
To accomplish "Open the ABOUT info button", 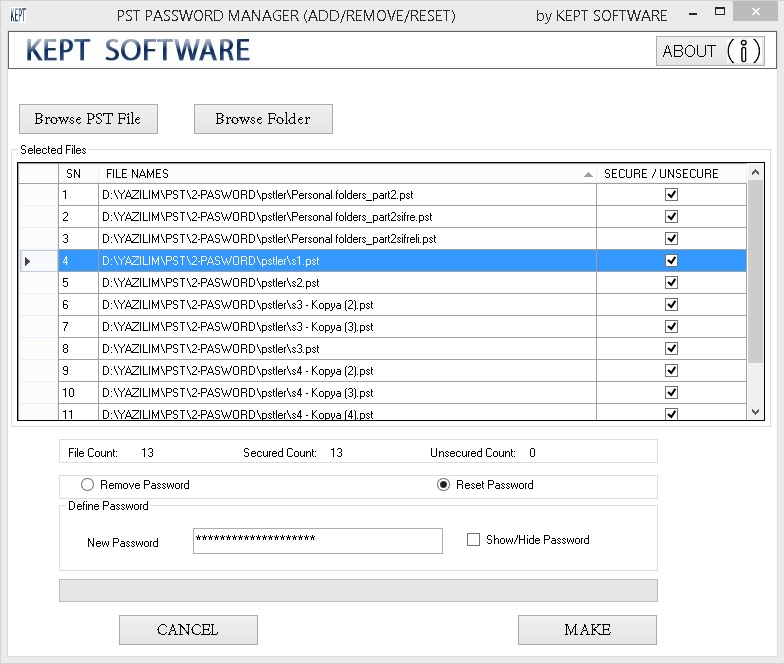I will 710,51.
